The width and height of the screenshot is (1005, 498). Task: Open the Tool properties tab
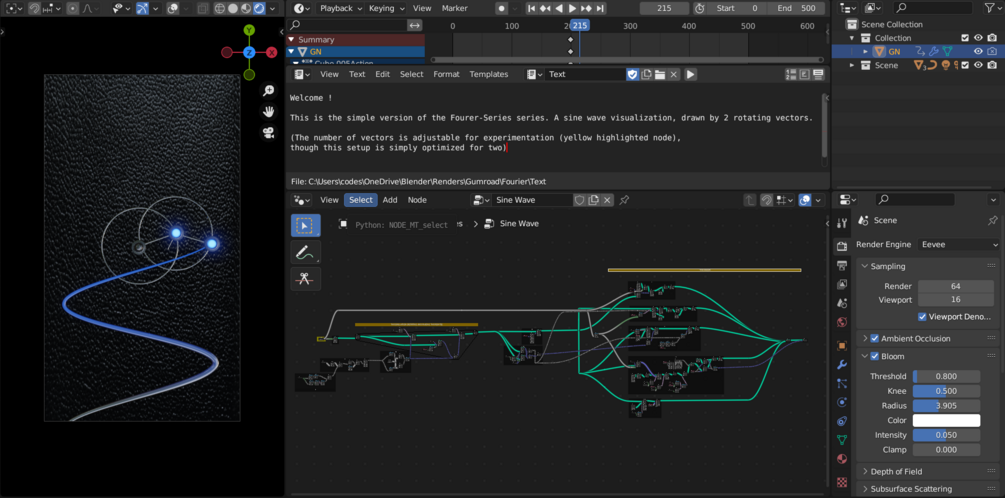[842, 222]
